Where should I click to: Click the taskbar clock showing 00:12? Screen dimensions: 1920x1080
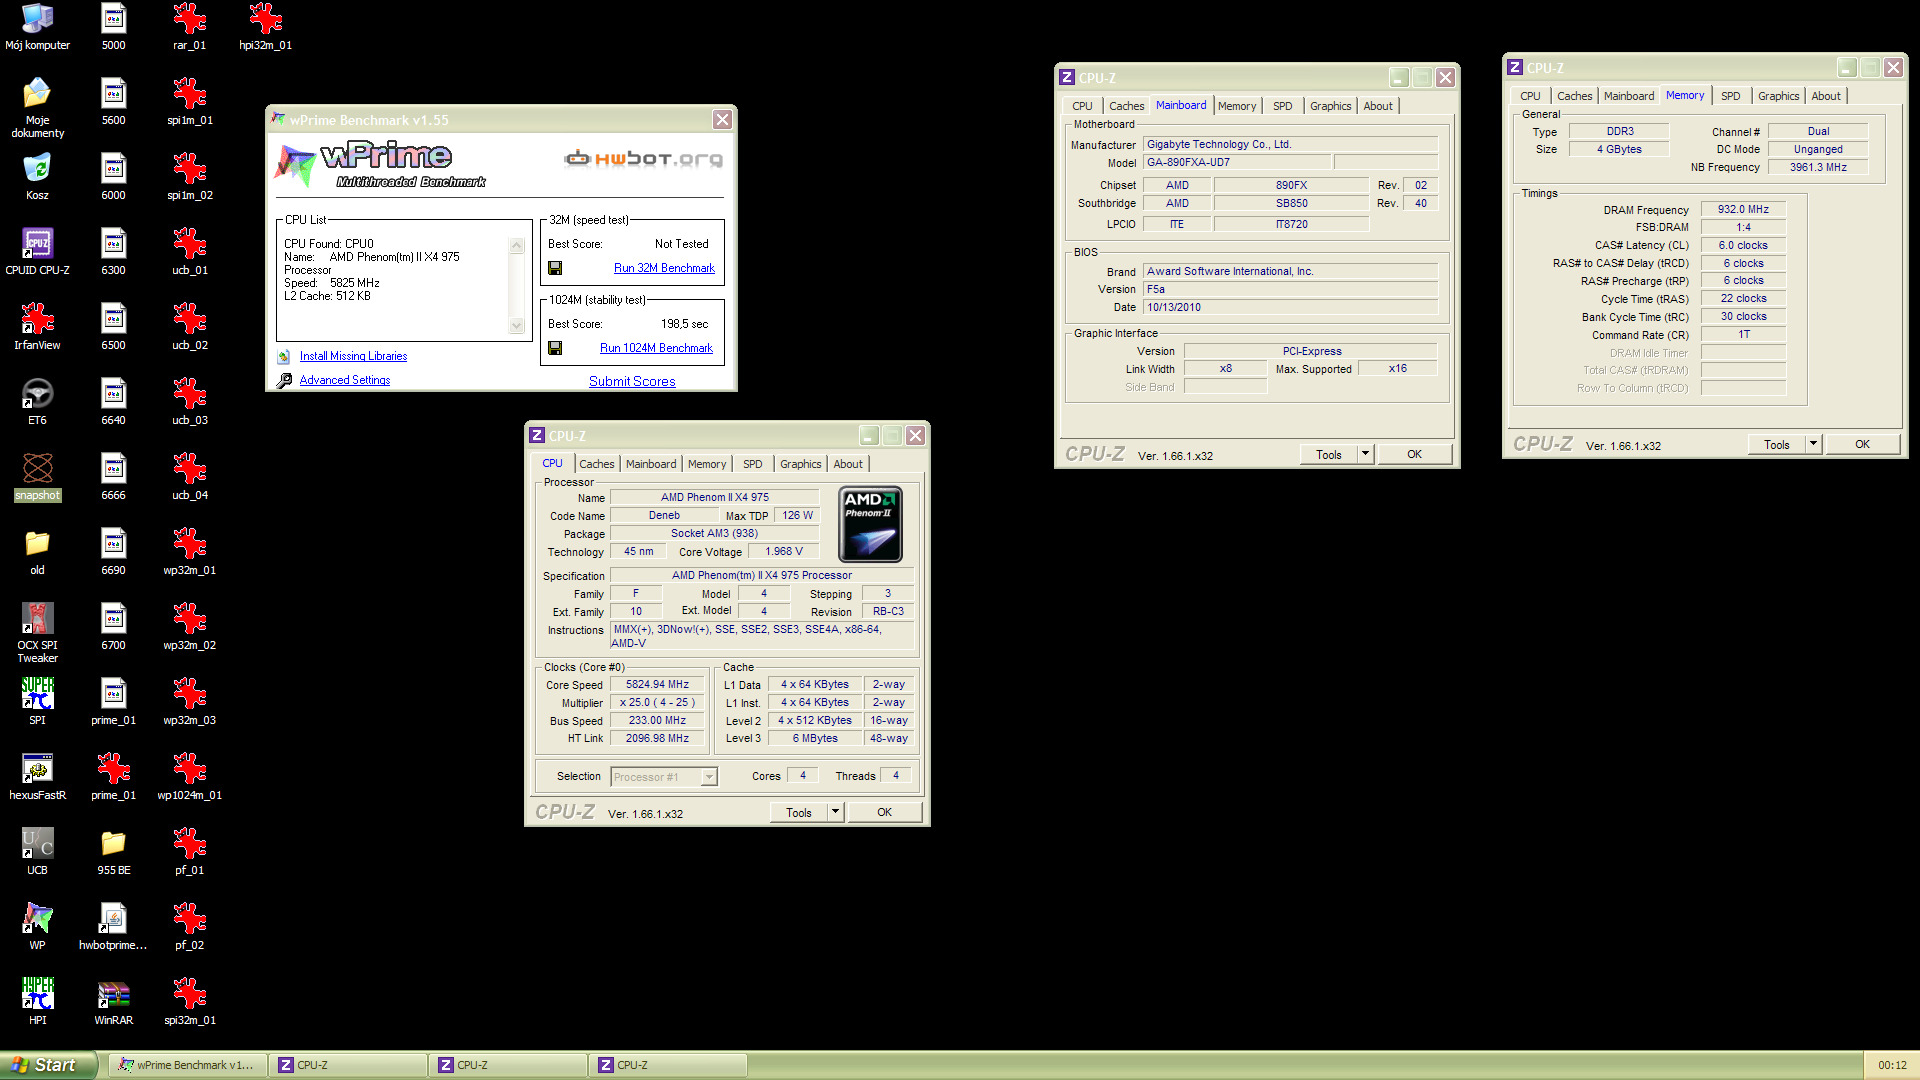[1892, 1066]
